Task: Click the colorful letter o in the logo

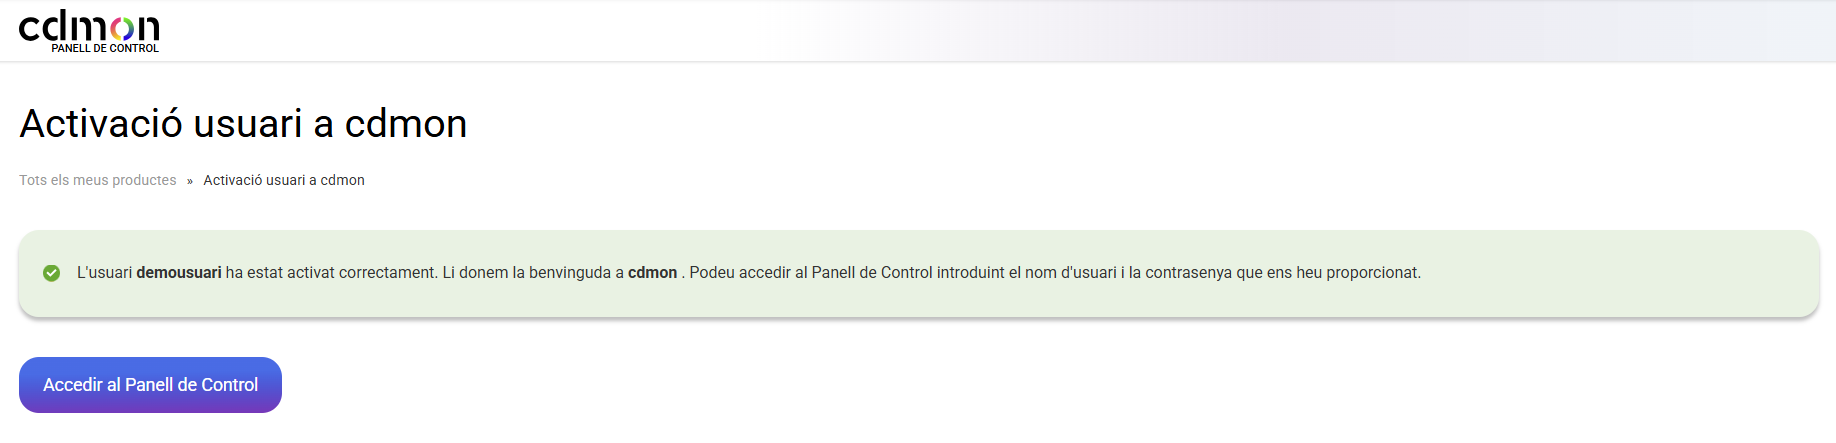Action: pos(122,30)
